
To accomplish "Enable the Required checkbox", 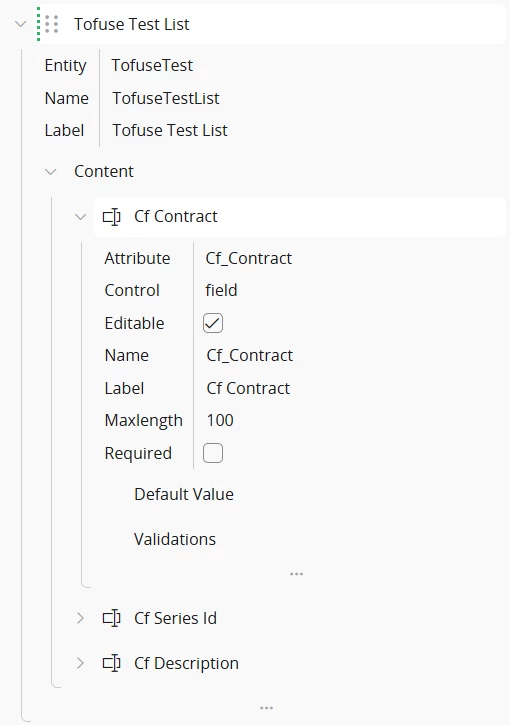I will tap(213, 453).
